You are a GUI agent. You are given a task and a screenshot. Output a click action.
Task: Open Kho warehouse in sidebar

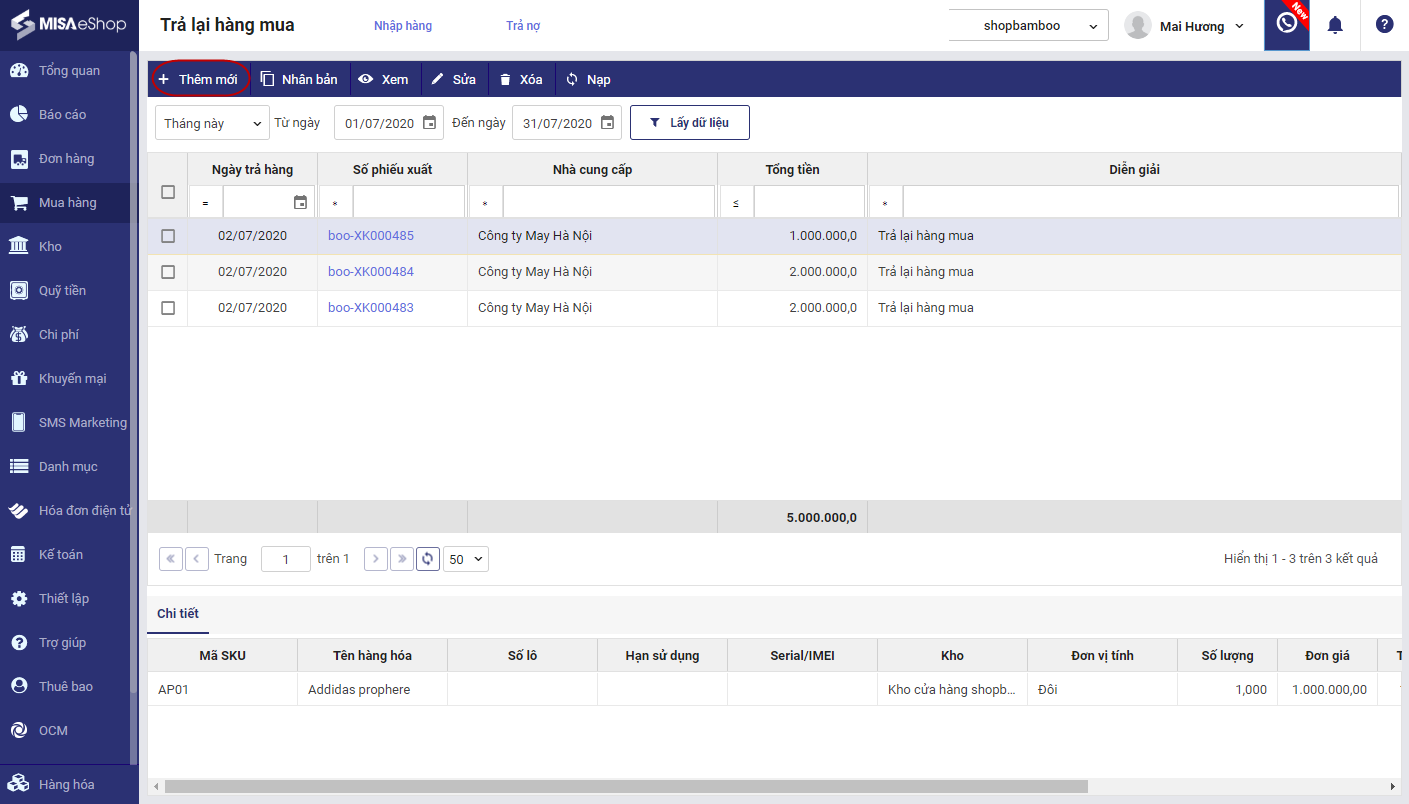tap(50, 246)
